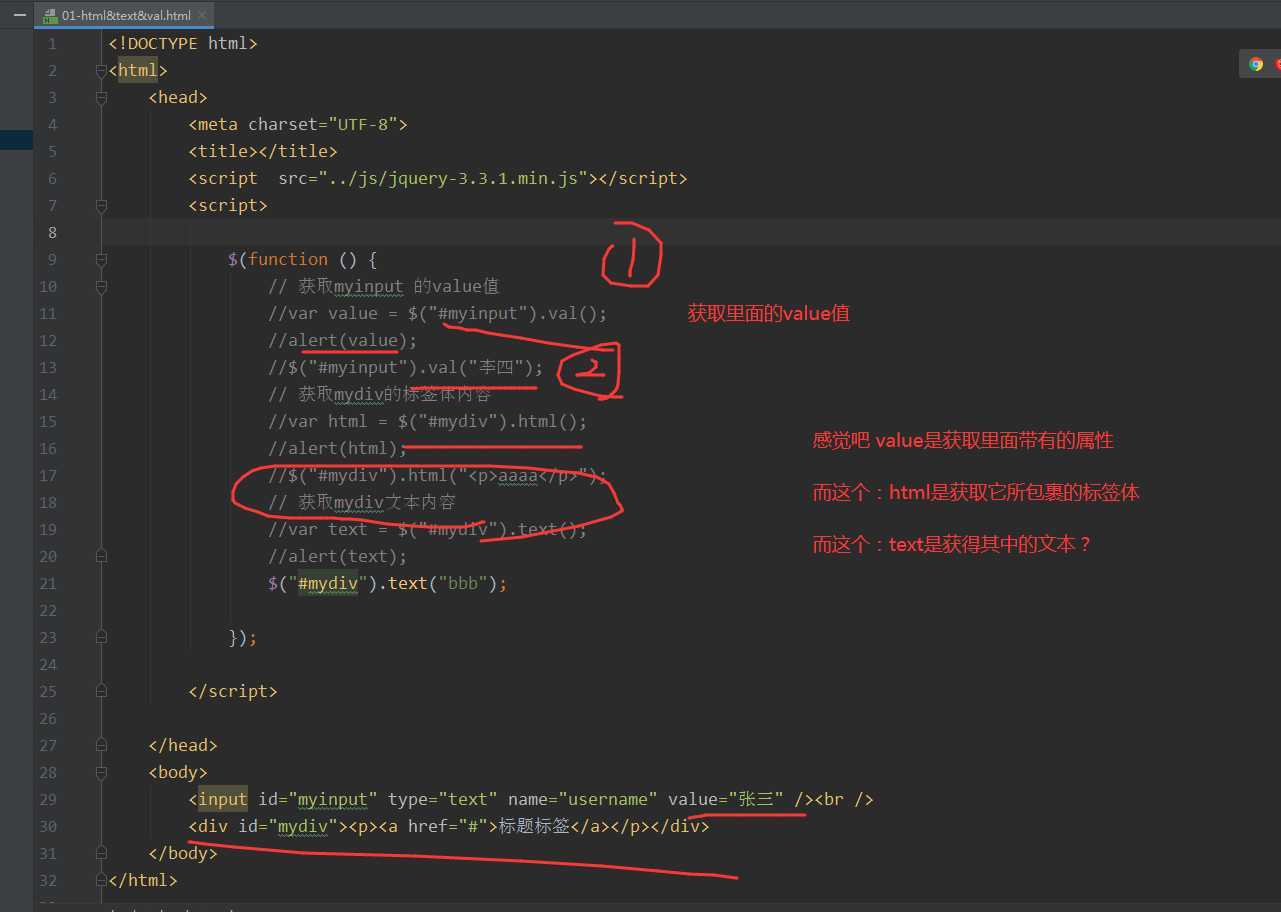
Task: Click line number 8 in gutter
Action: tap(52, 233)
